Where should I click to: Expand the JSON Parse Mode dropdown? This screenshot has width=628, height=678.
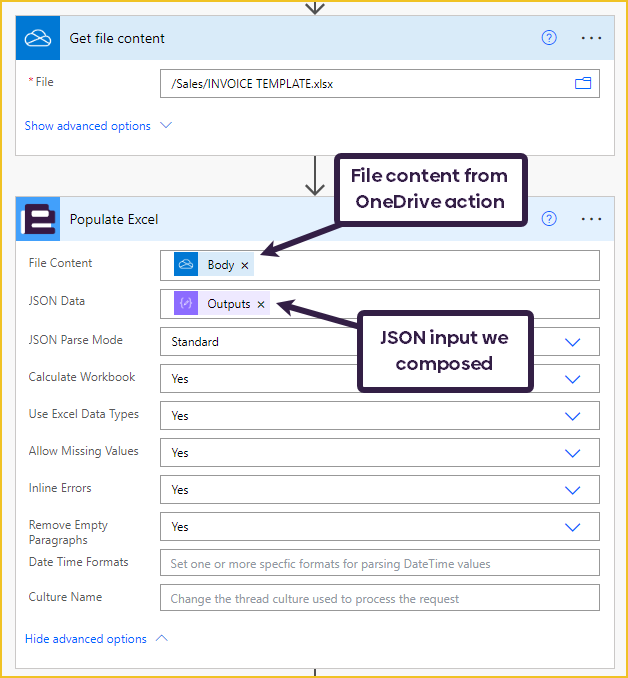(573, 342)
